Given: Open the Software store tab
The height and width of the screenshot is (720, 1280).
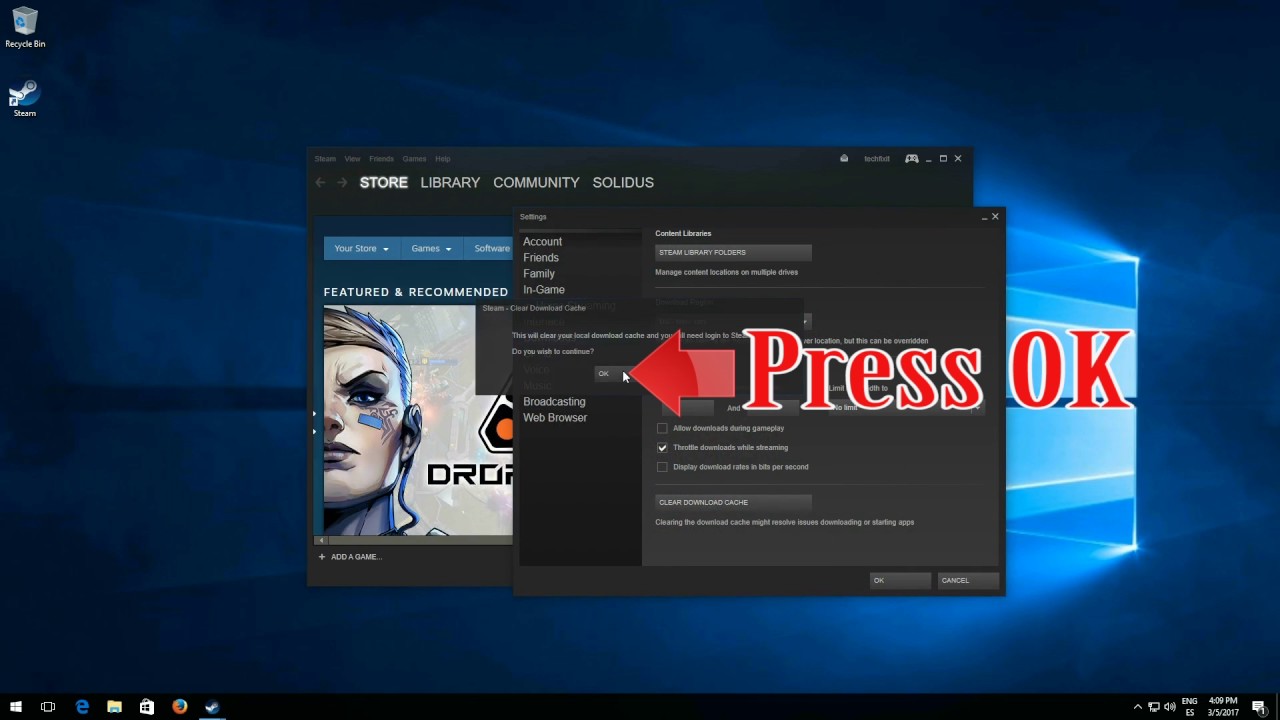Looking at the screenshot, I should (x=491, y=248).
